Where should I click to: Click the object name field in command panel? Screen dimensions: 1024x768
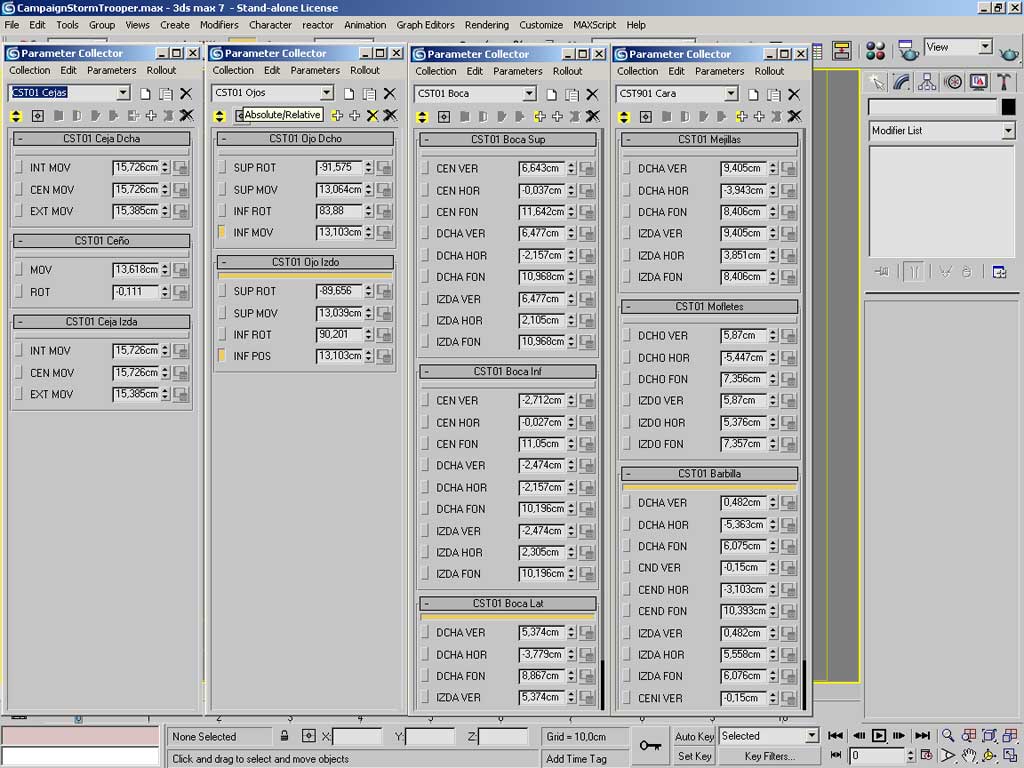click(933, 106)
